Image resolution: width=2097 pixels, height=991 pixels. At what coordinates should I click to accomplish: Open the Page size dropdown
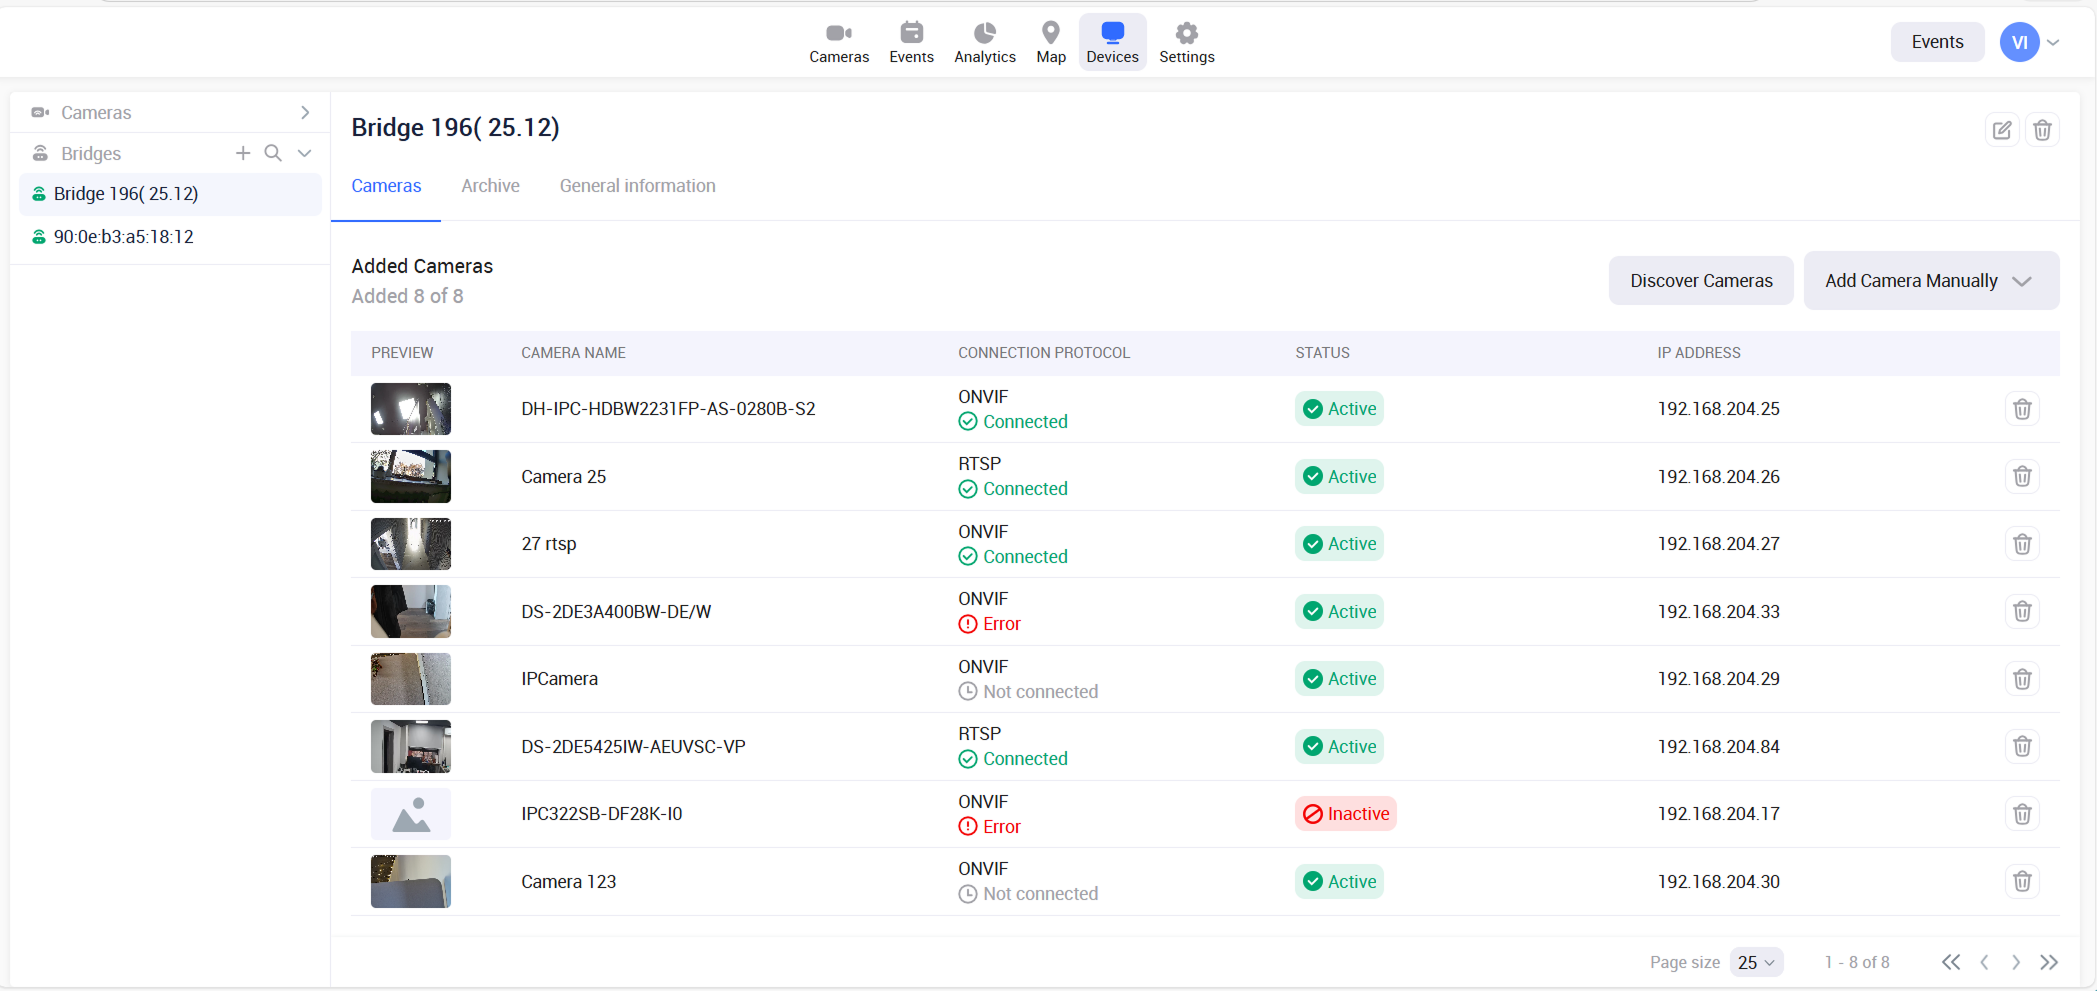click(x=1756, y=962)
